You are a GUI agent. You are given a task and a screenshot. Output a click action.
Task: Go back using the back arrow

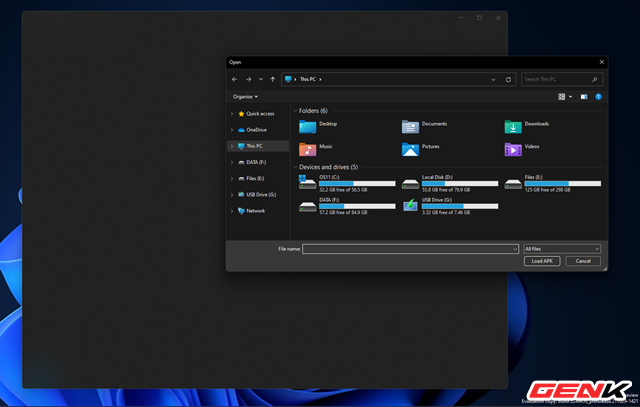234,79
